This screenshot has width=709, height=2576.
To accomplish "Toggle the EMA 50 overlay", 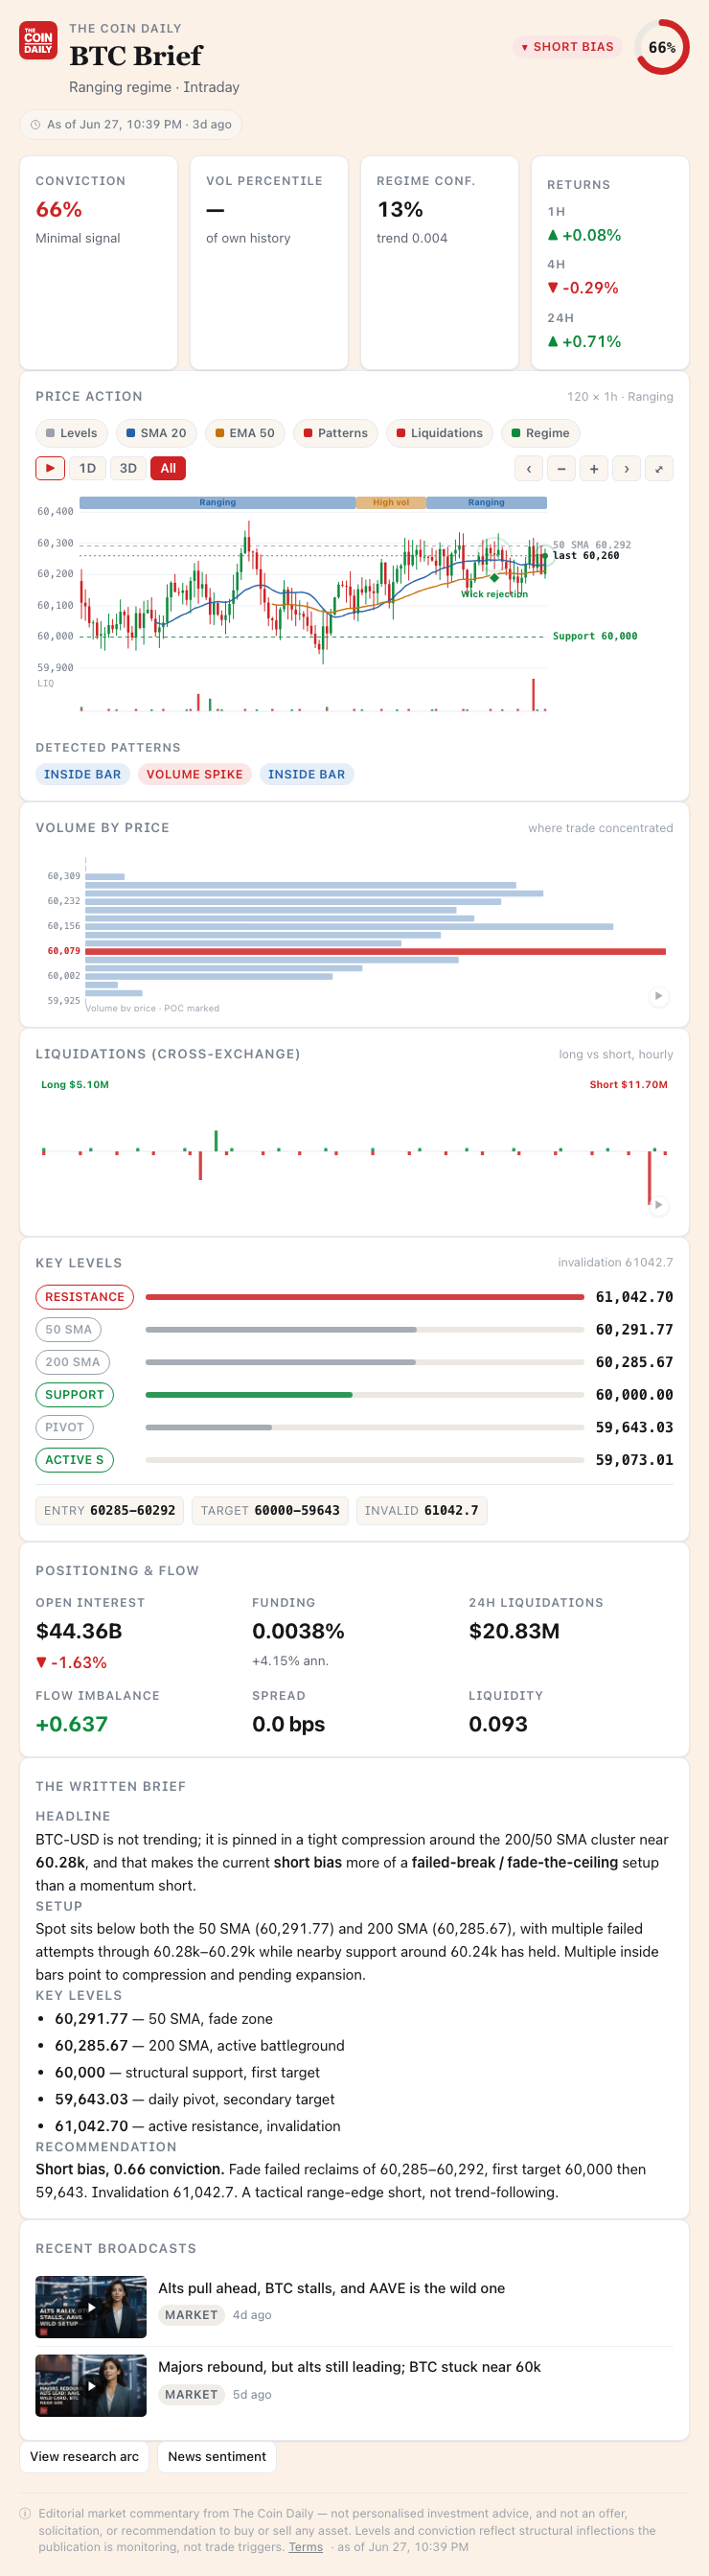I will click(245, 433).
